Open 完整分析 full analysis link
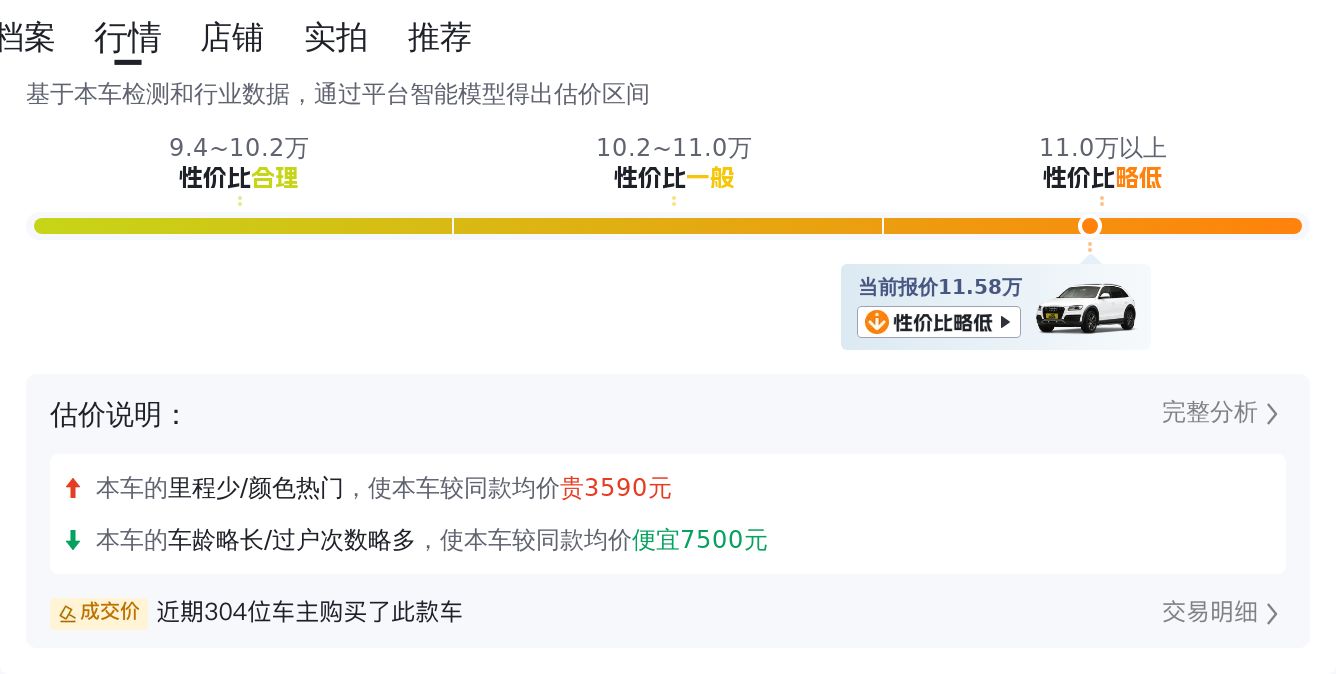Viewport: 1336px width, 674px height. [1209, 412]
